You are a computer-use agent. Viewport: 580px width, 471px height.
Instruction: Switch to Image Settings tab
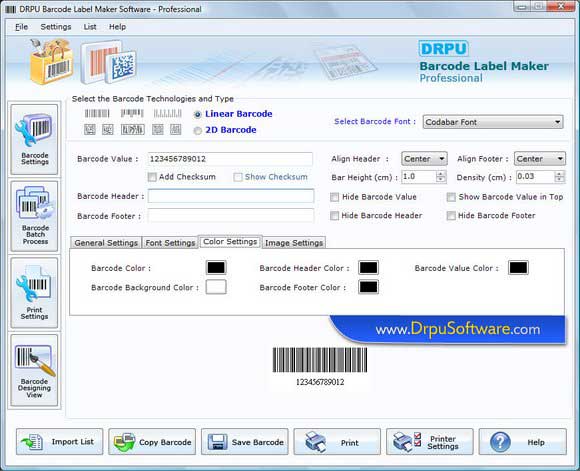point(294,243)
